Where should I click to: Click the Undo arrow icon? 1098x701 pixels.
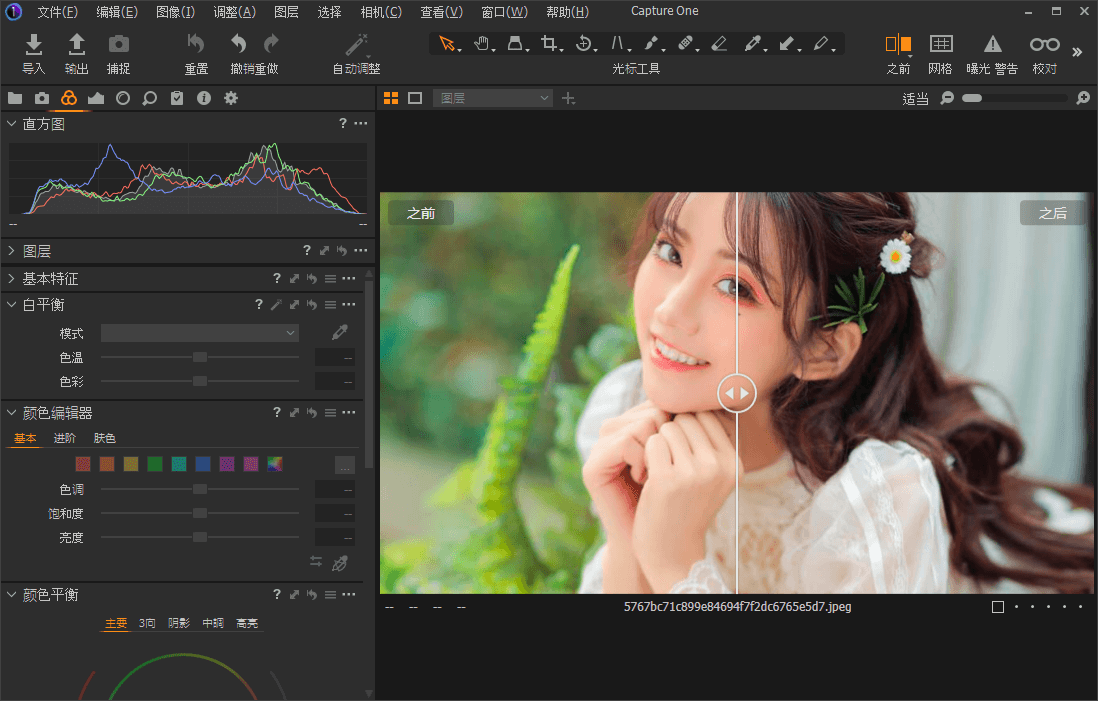coord(238,44)
